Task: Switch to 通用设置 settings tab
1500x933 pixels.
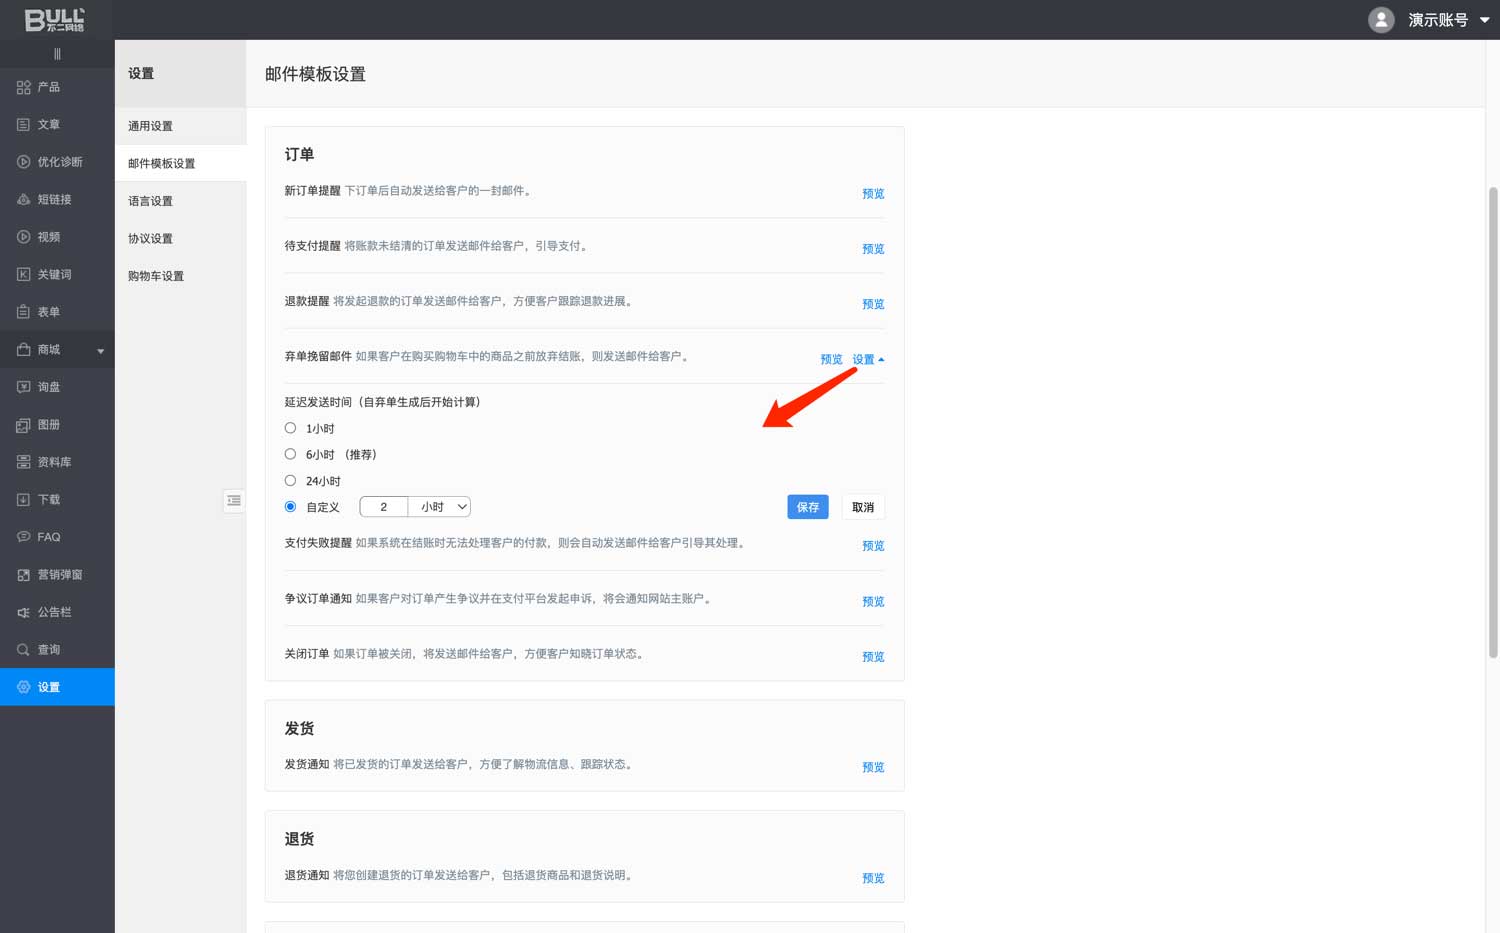Action: pyautogui.click(x=151, y=126)
